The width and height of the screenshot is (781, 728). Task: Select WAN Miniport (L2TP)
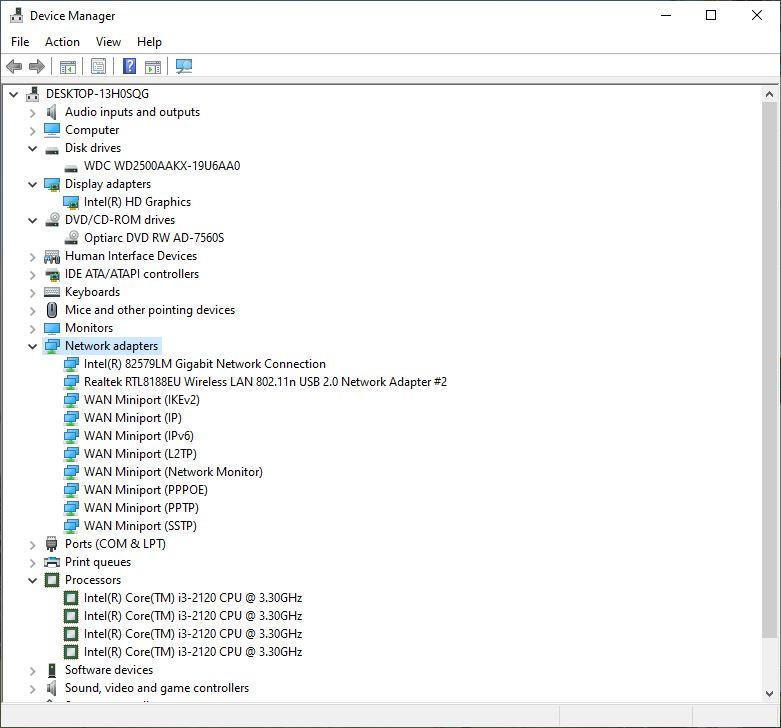click(x=140, y=454)
